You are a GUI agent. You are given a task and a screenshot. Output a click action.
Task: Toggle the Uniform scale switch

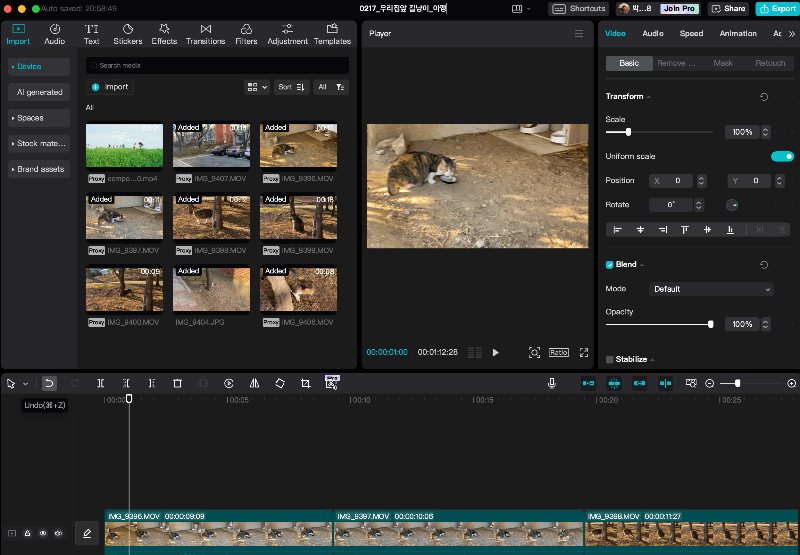[782, 156]
